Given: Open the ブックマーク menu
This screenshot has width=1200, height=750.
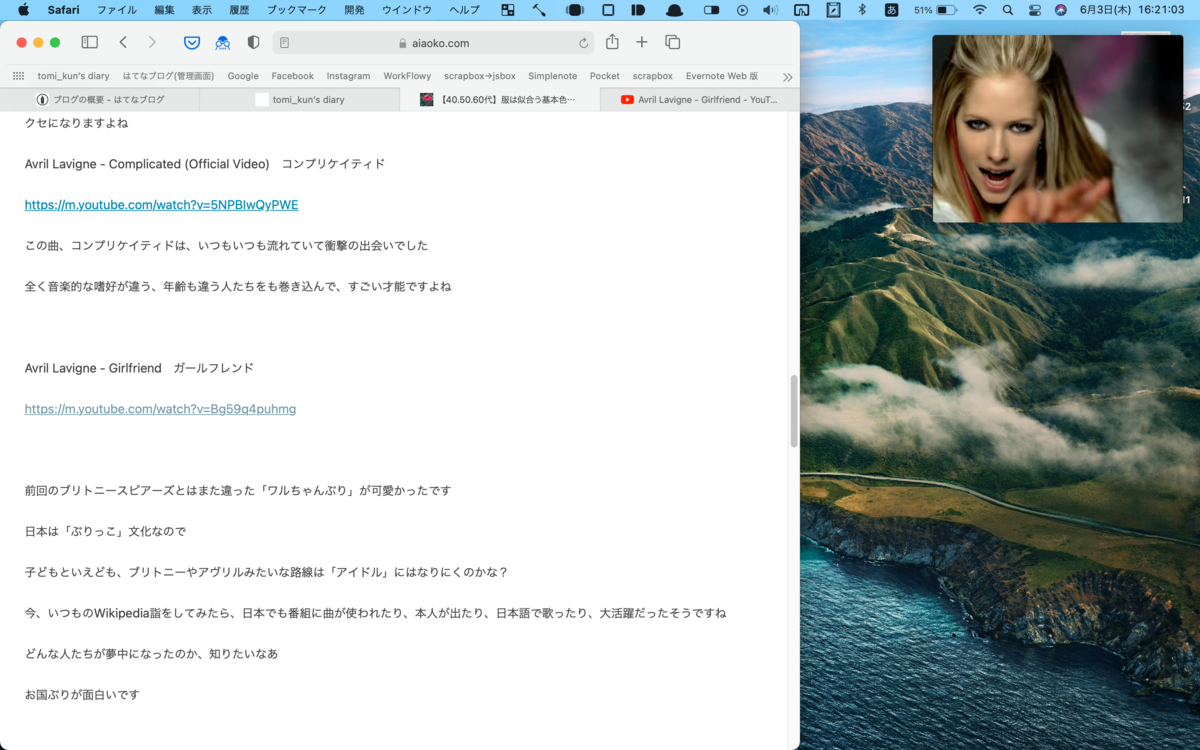Looking at the screenshot, I should [297, 10].
